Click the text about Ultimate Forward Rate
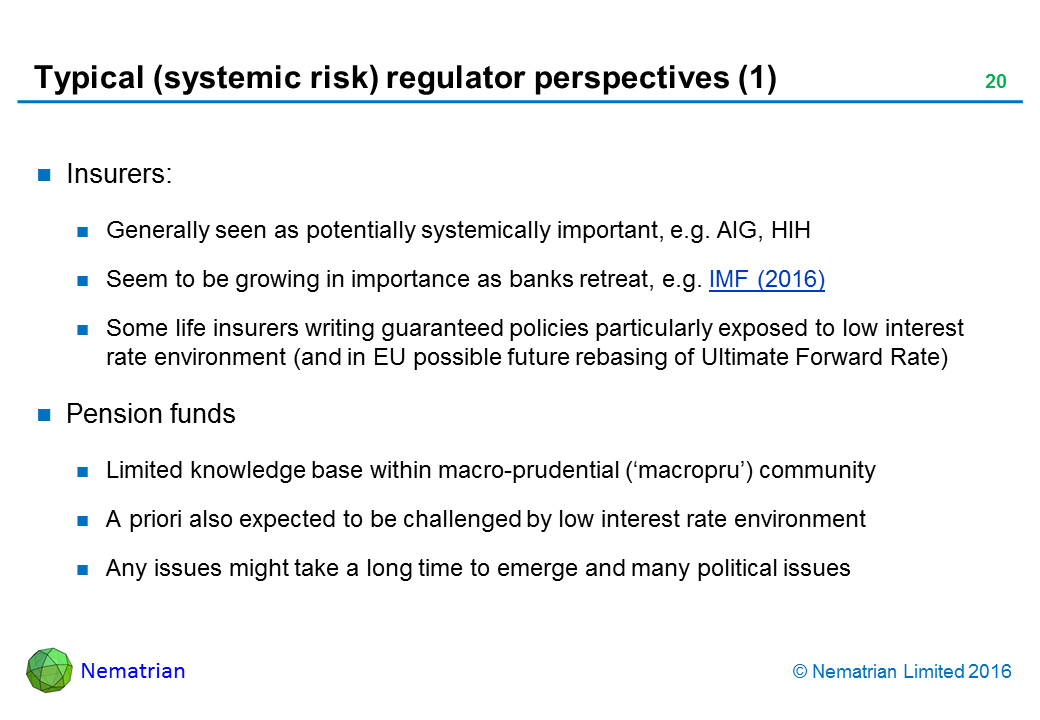Viewport: 1040px width, 720px height. [526, 359]
